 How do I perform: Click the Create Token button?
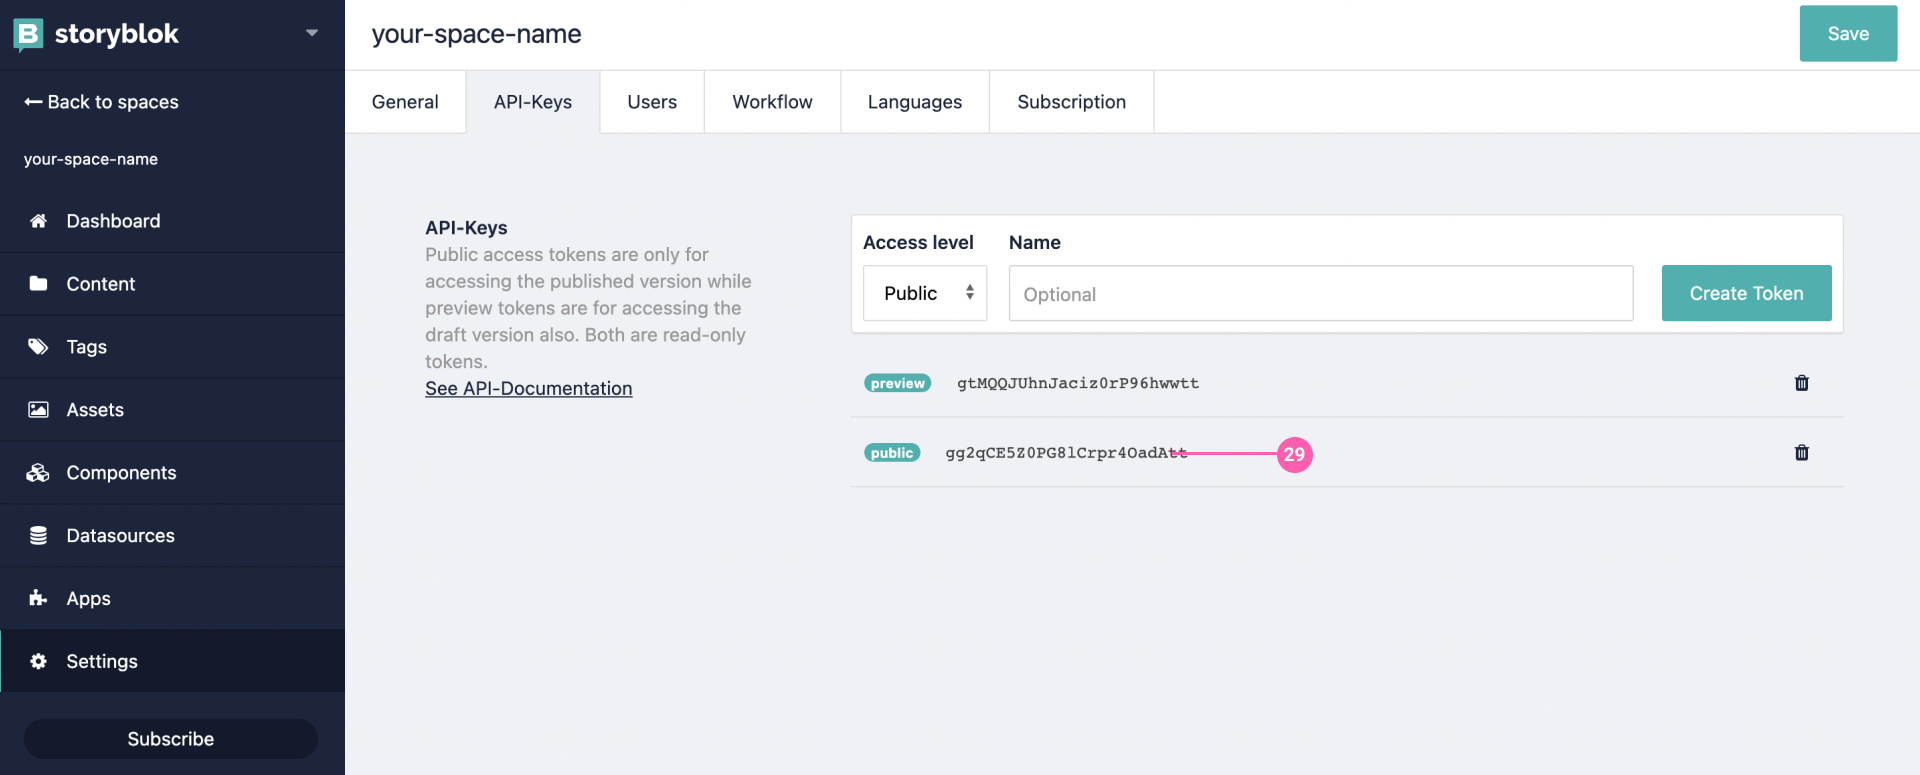coord(1746,293)
